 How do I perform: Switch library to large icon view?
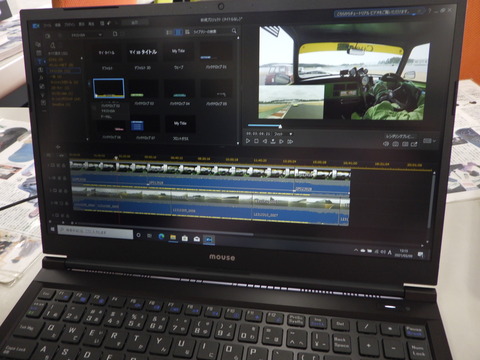pyautogui.click(x=178, y=32)
